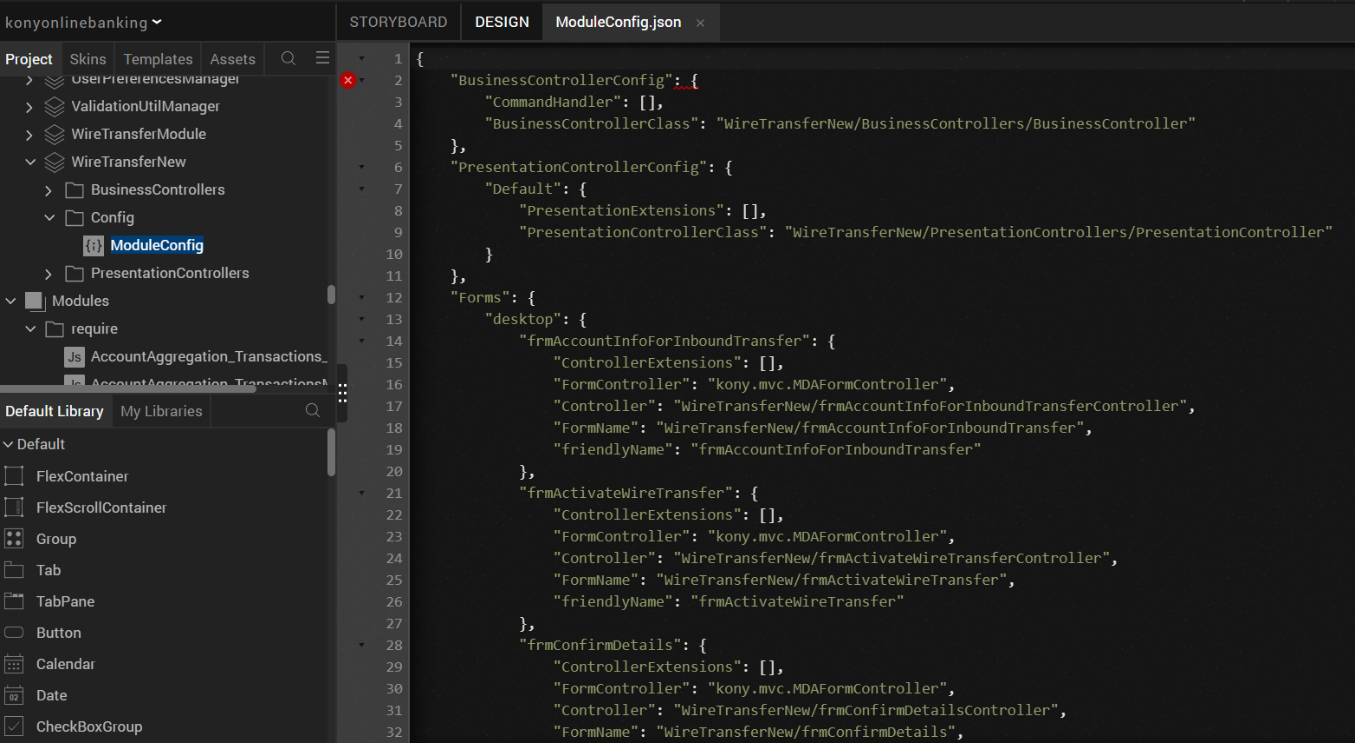This screenshot has height=743, width=1355.
Task: Select the ModuleConfig file in tree
Action: point(156,245)
